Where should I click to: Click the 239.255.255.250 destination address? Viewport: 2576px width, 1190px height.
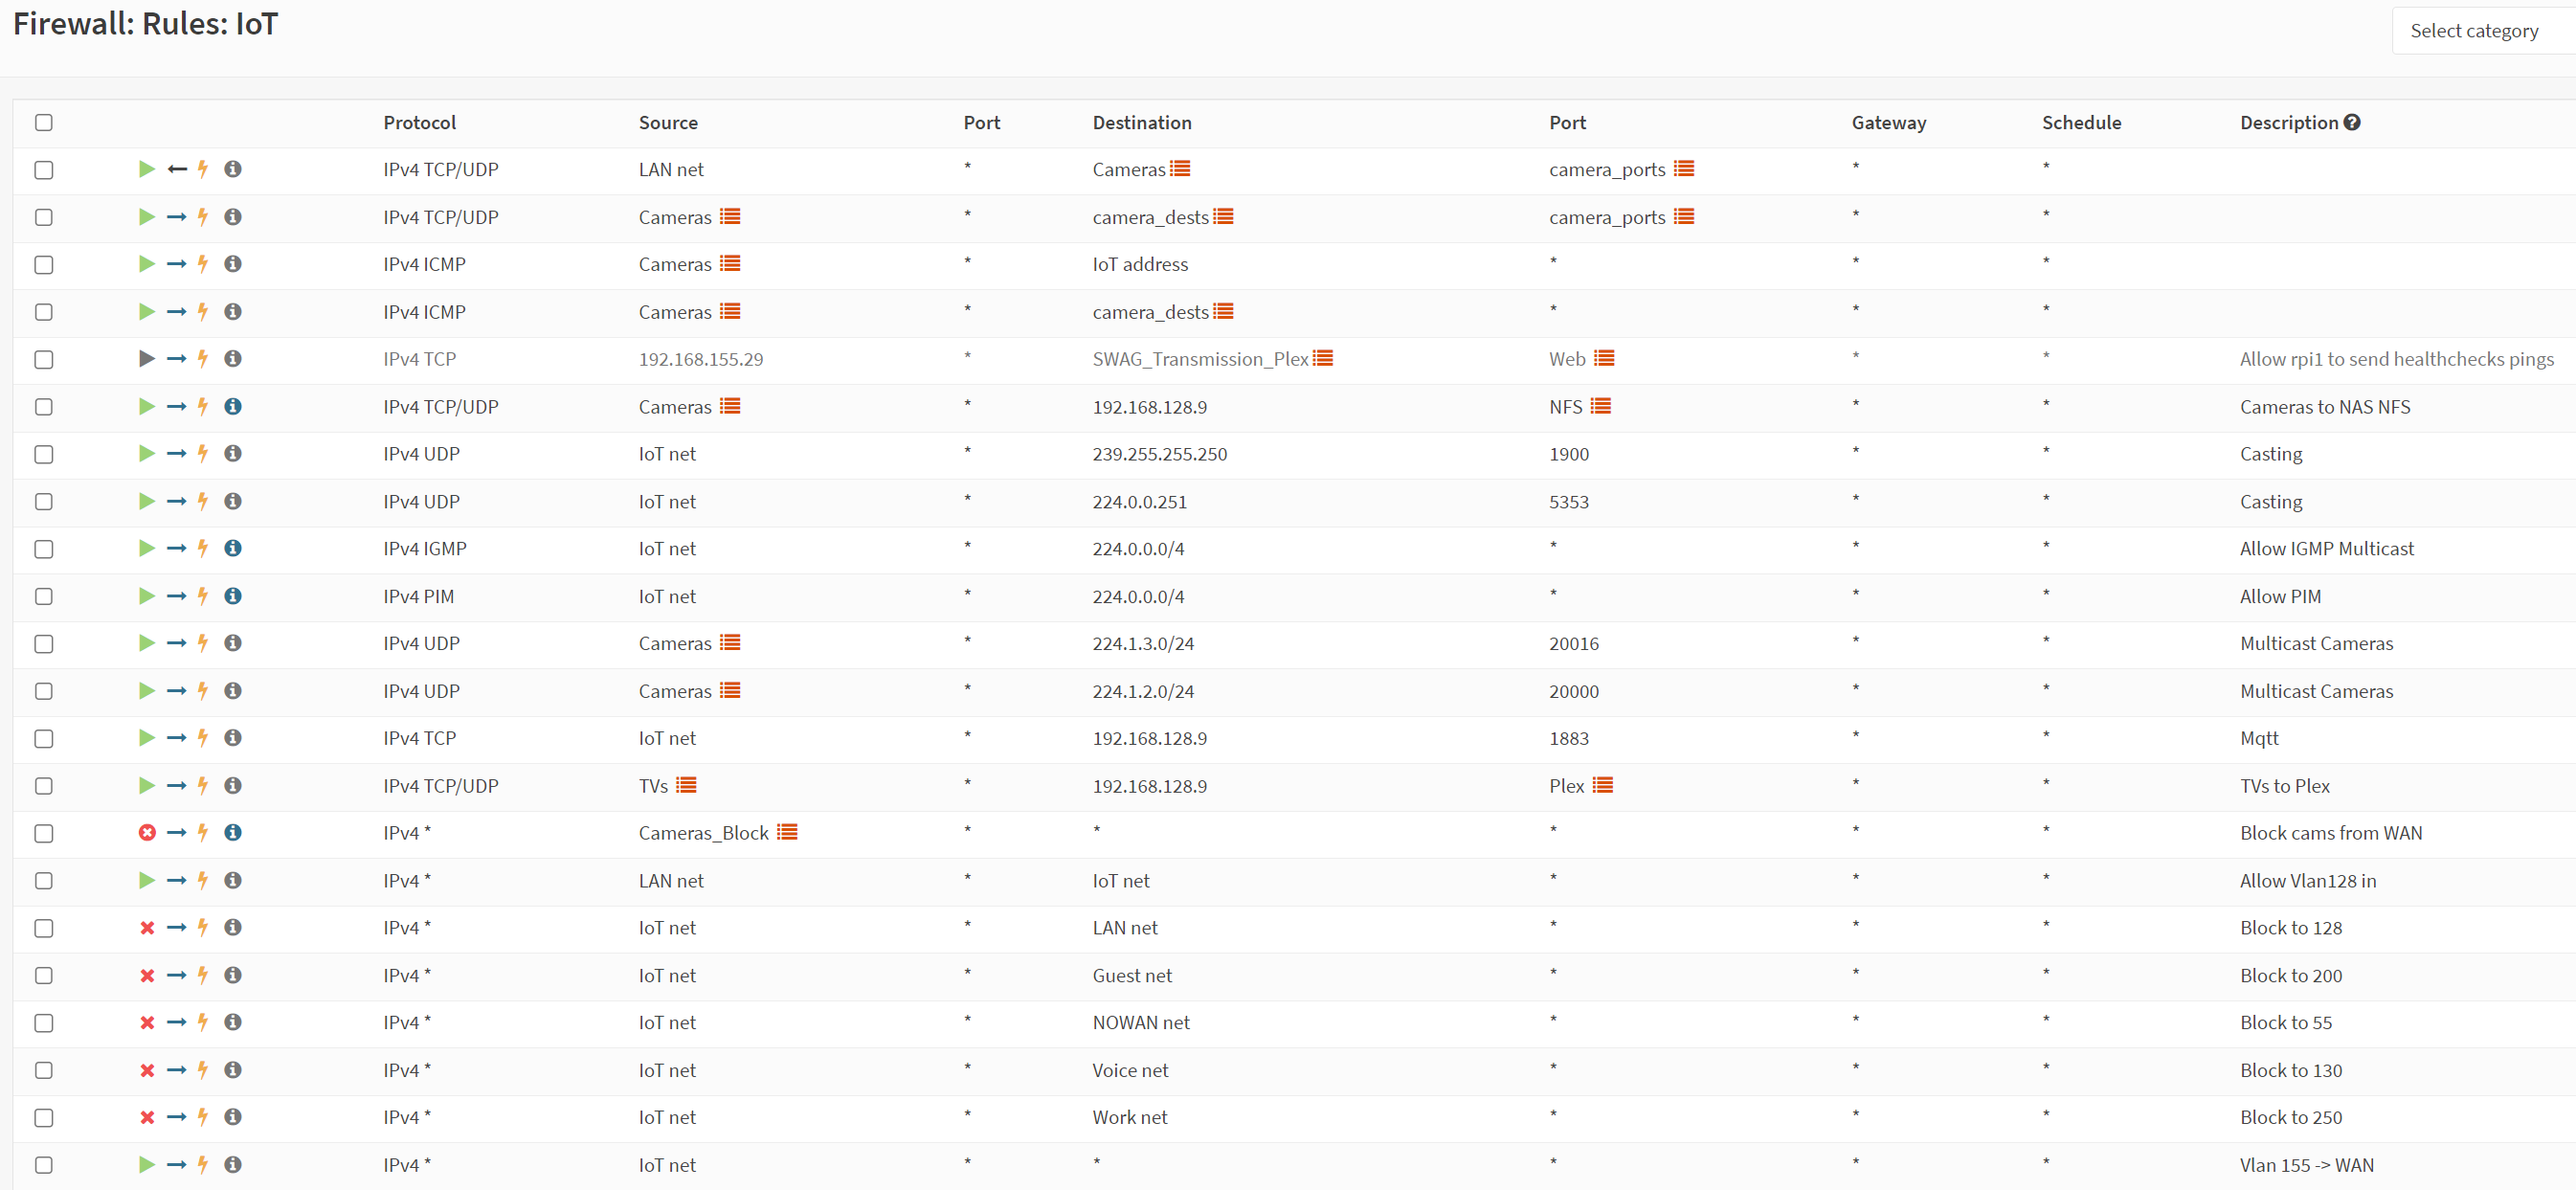click(x=1160, y=454)
